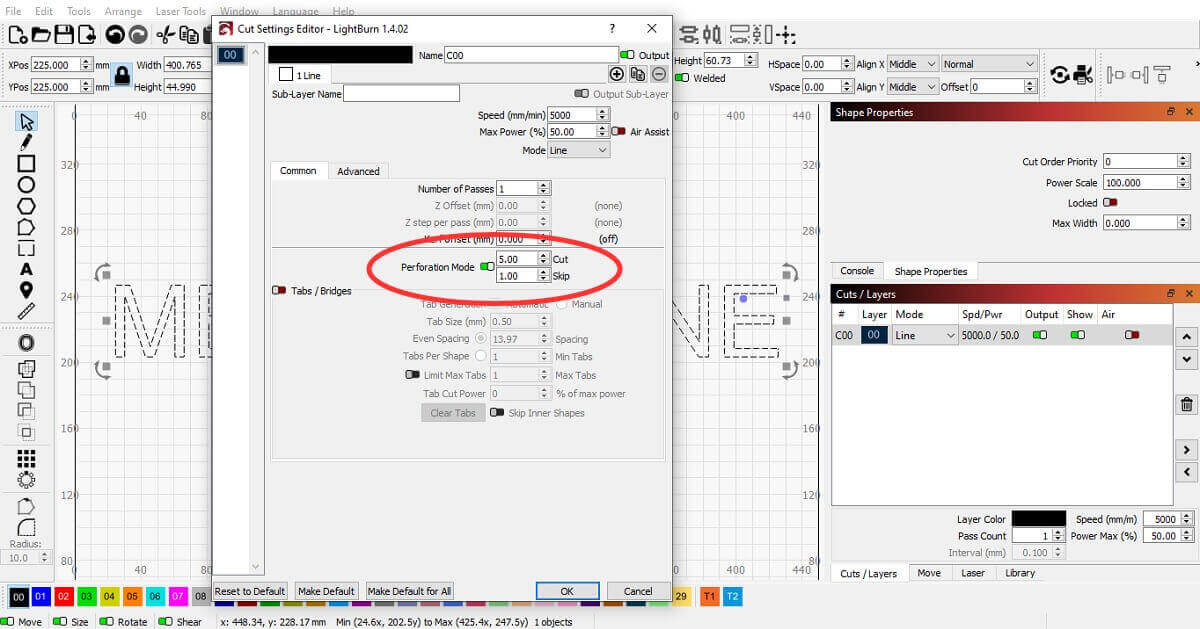Click the Undo arrow icon
This screenshot has height=629, width=1200.
(x=114, y=35)
